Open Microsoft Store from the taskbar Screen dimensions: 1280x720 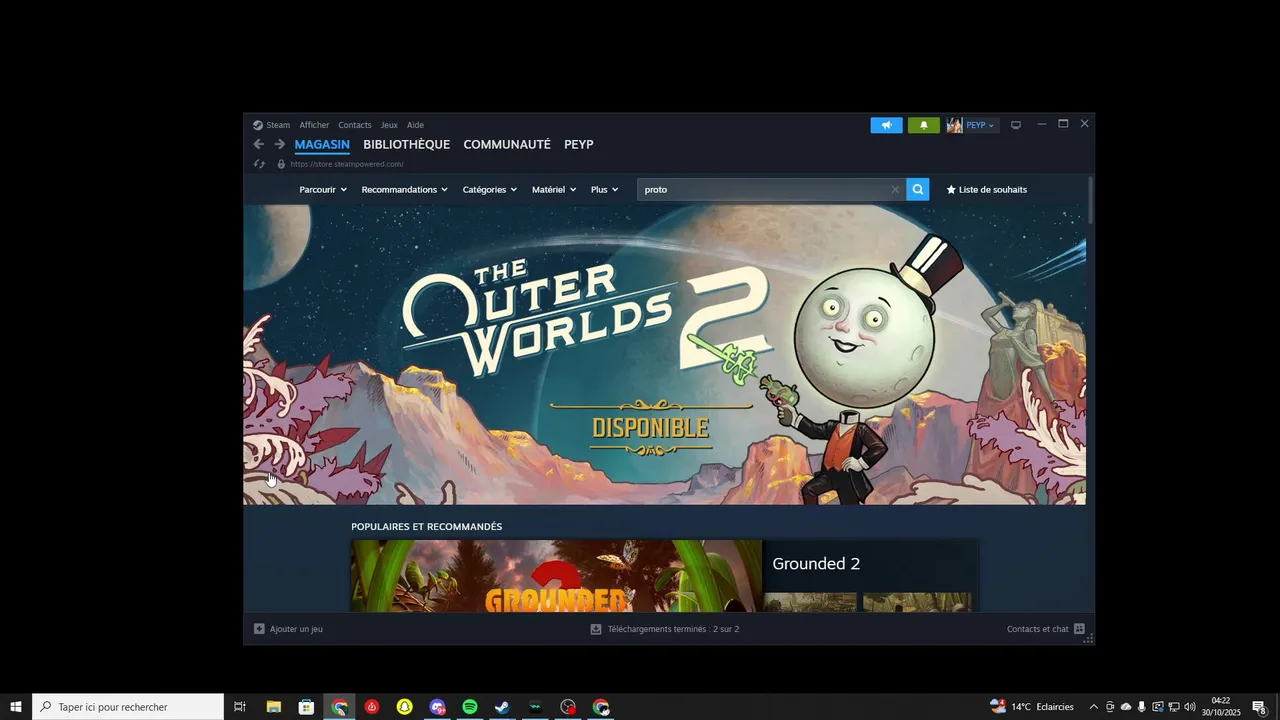pos(307,707)
